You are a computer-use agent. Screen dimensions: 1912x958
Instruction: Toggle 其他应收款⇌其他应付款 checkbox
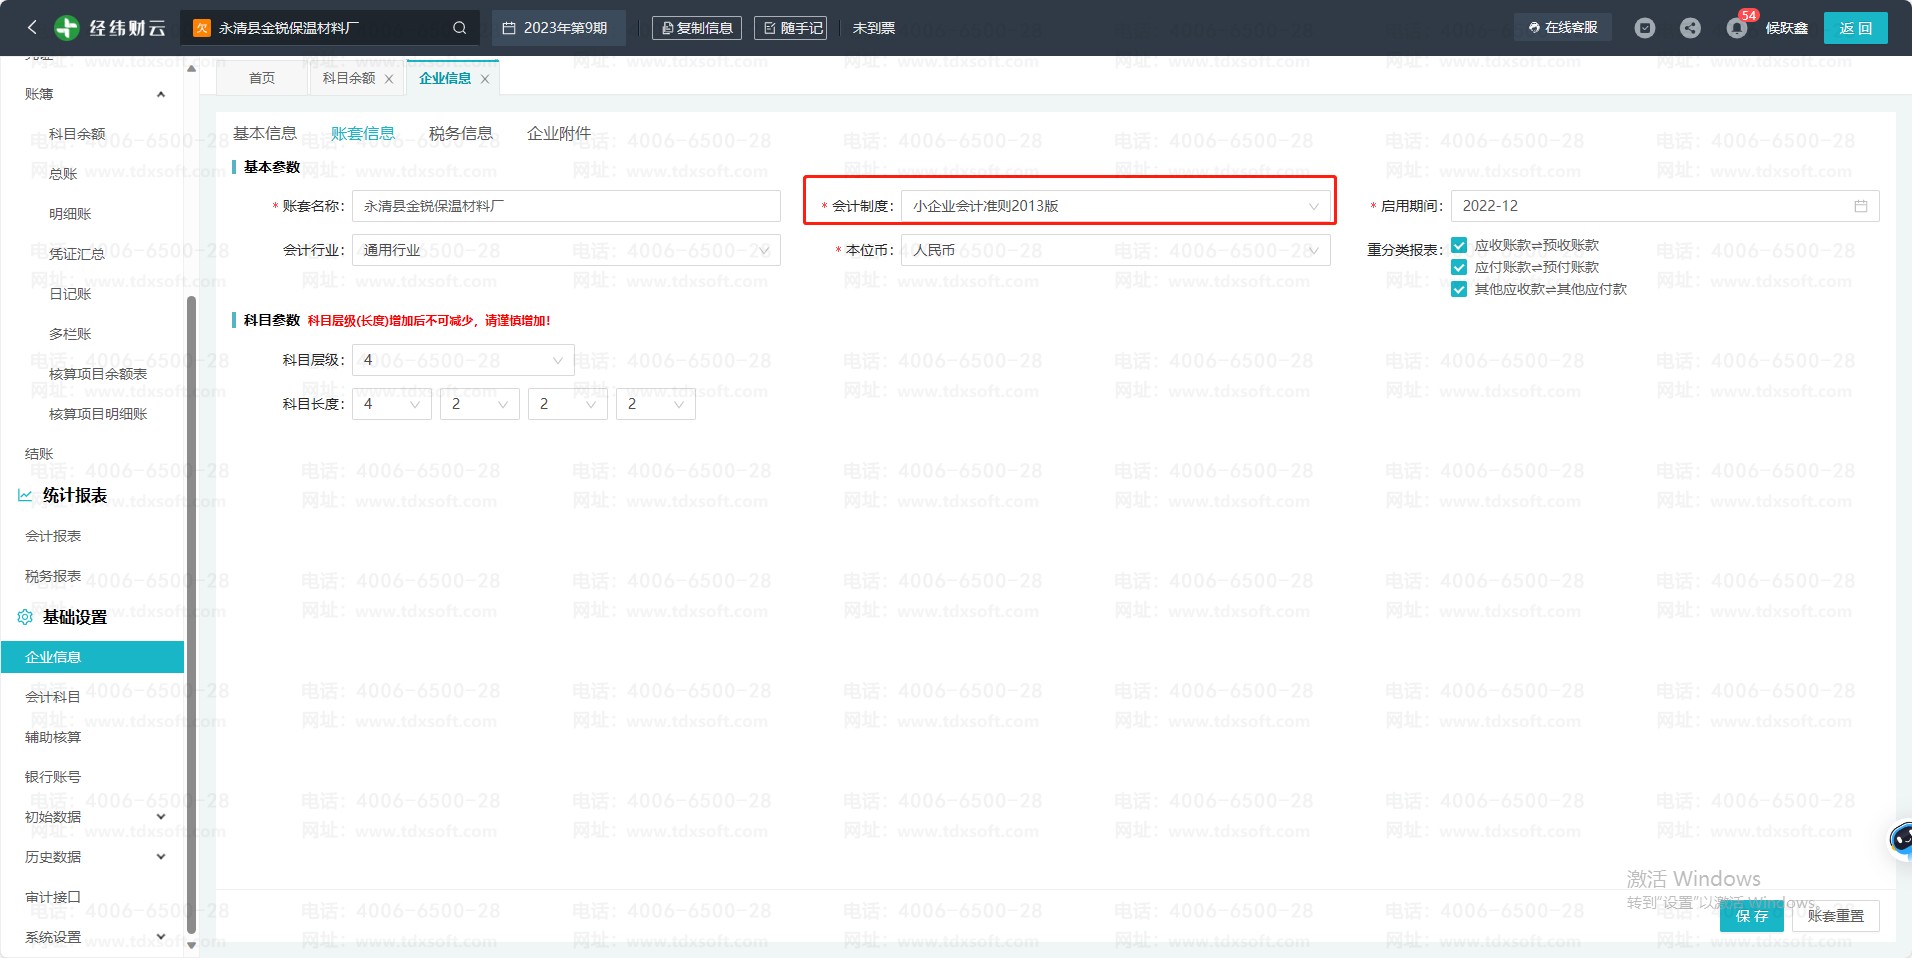tap(1459, 289)
